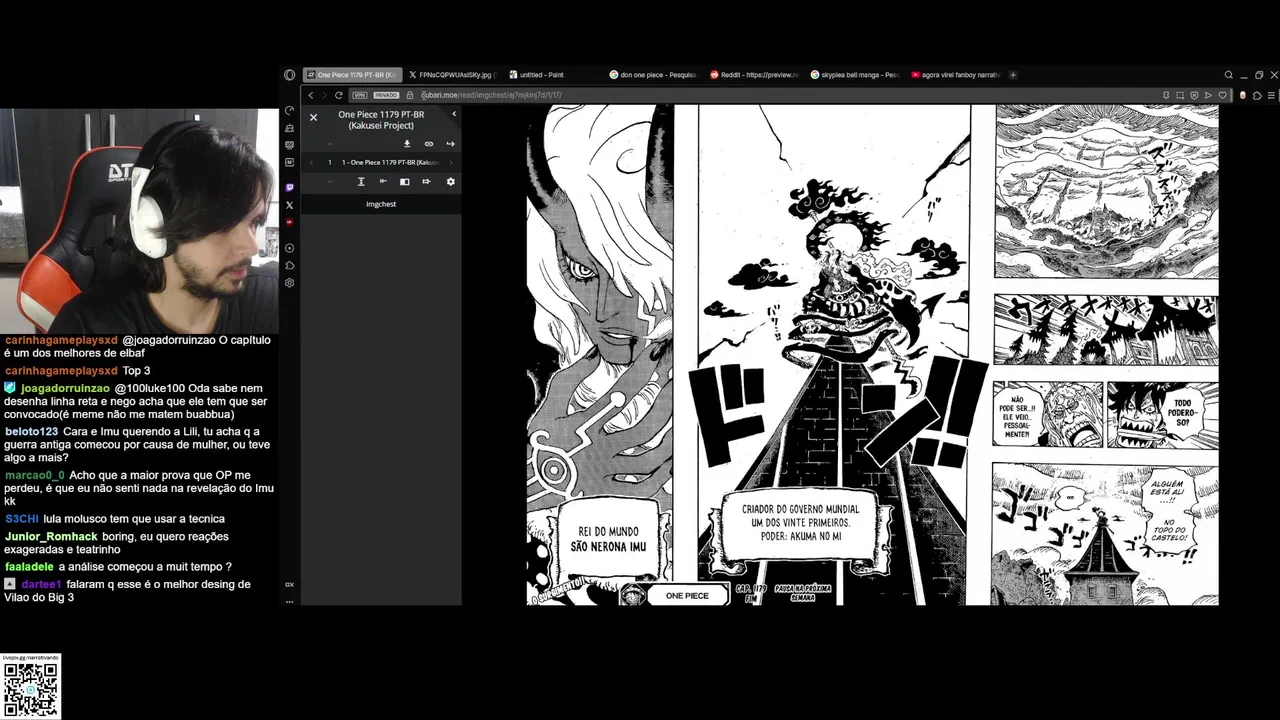Viewport: 1280px width, 720px height.
Task: Open the One Piece 1179 PT-BR title link
Action: (381, 120)
